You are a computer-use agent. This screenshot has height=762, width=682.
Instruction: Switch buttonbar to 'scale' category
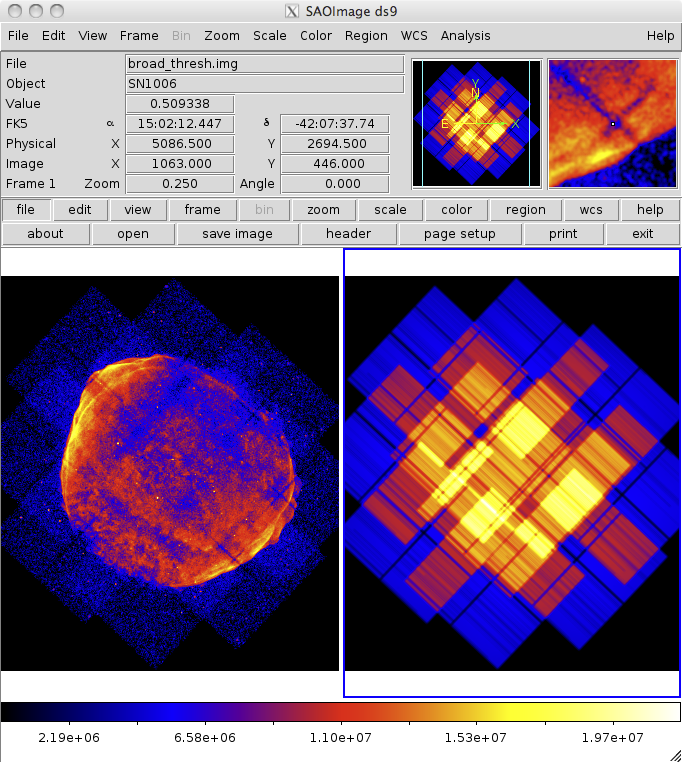pyautogui.click(x=390, y=210)
